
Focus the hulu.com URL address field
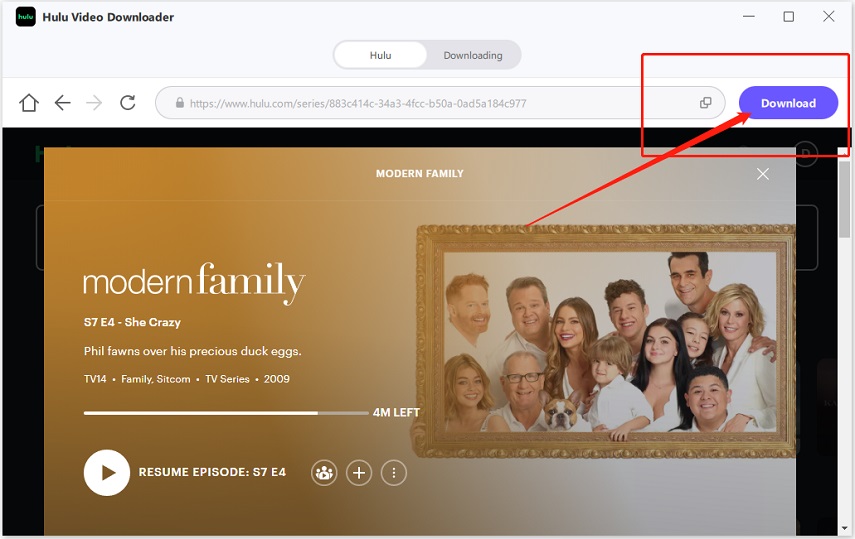click(441, 103)
